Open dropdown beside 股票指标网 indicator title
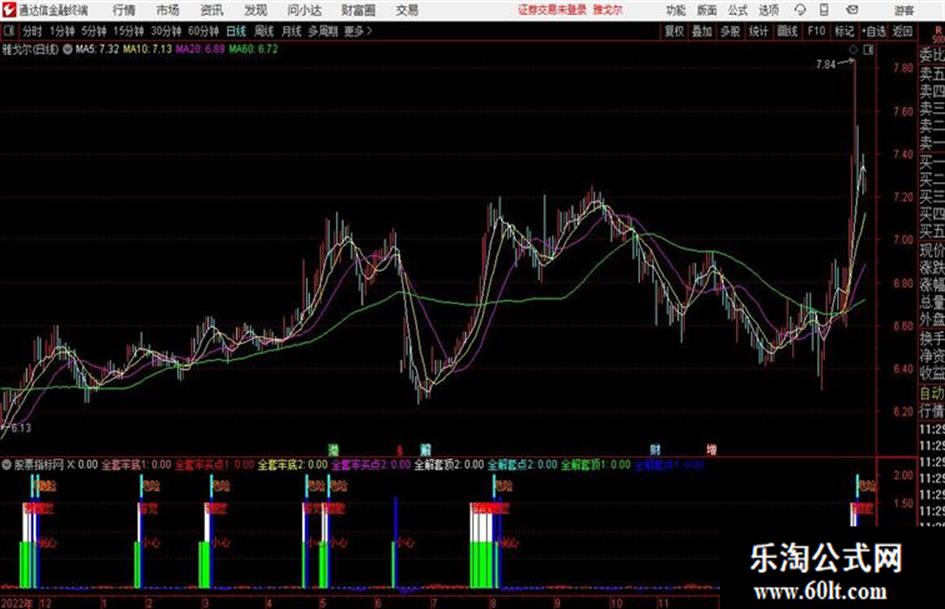The height and width of the screenshot is (609, 945). [7, 465]
